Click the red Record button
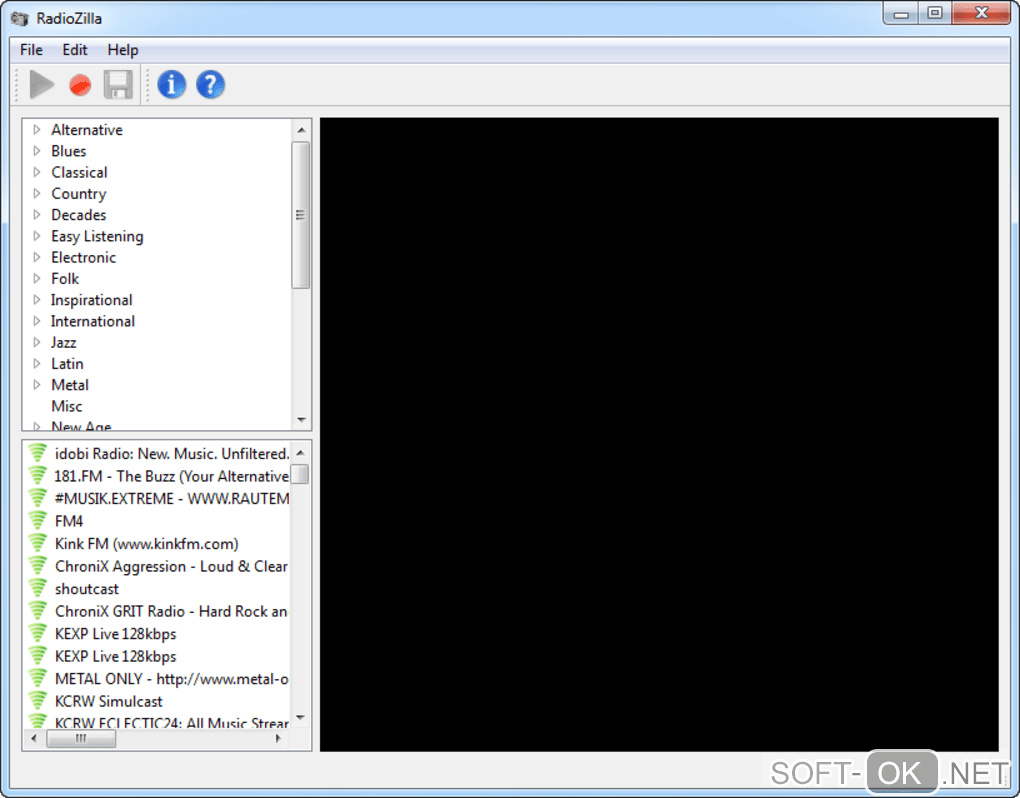The image size is (1020, 798). [x=80, y=85]
